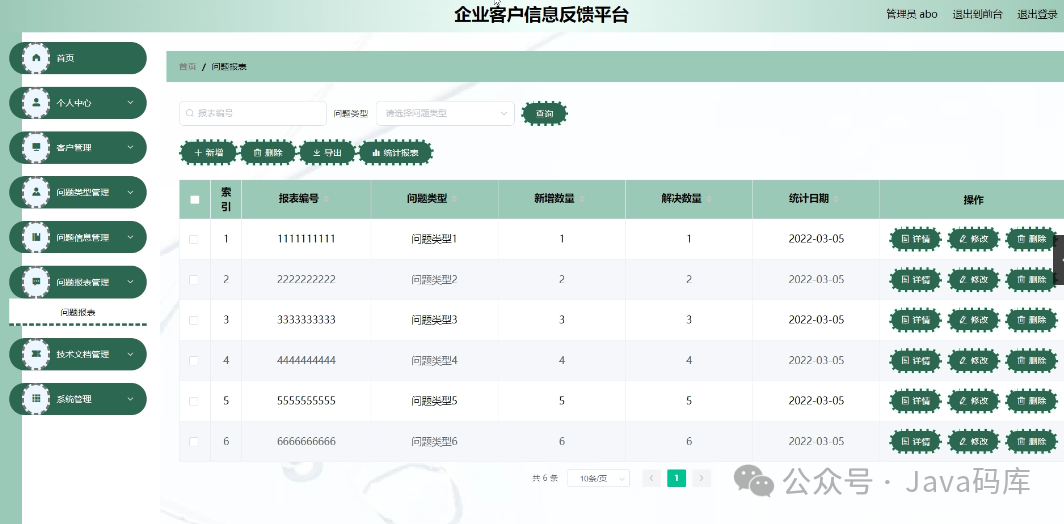Expand the 个人中心 menu chevron
Viewport: 1064px width, 524px height.
click(130, 103)
